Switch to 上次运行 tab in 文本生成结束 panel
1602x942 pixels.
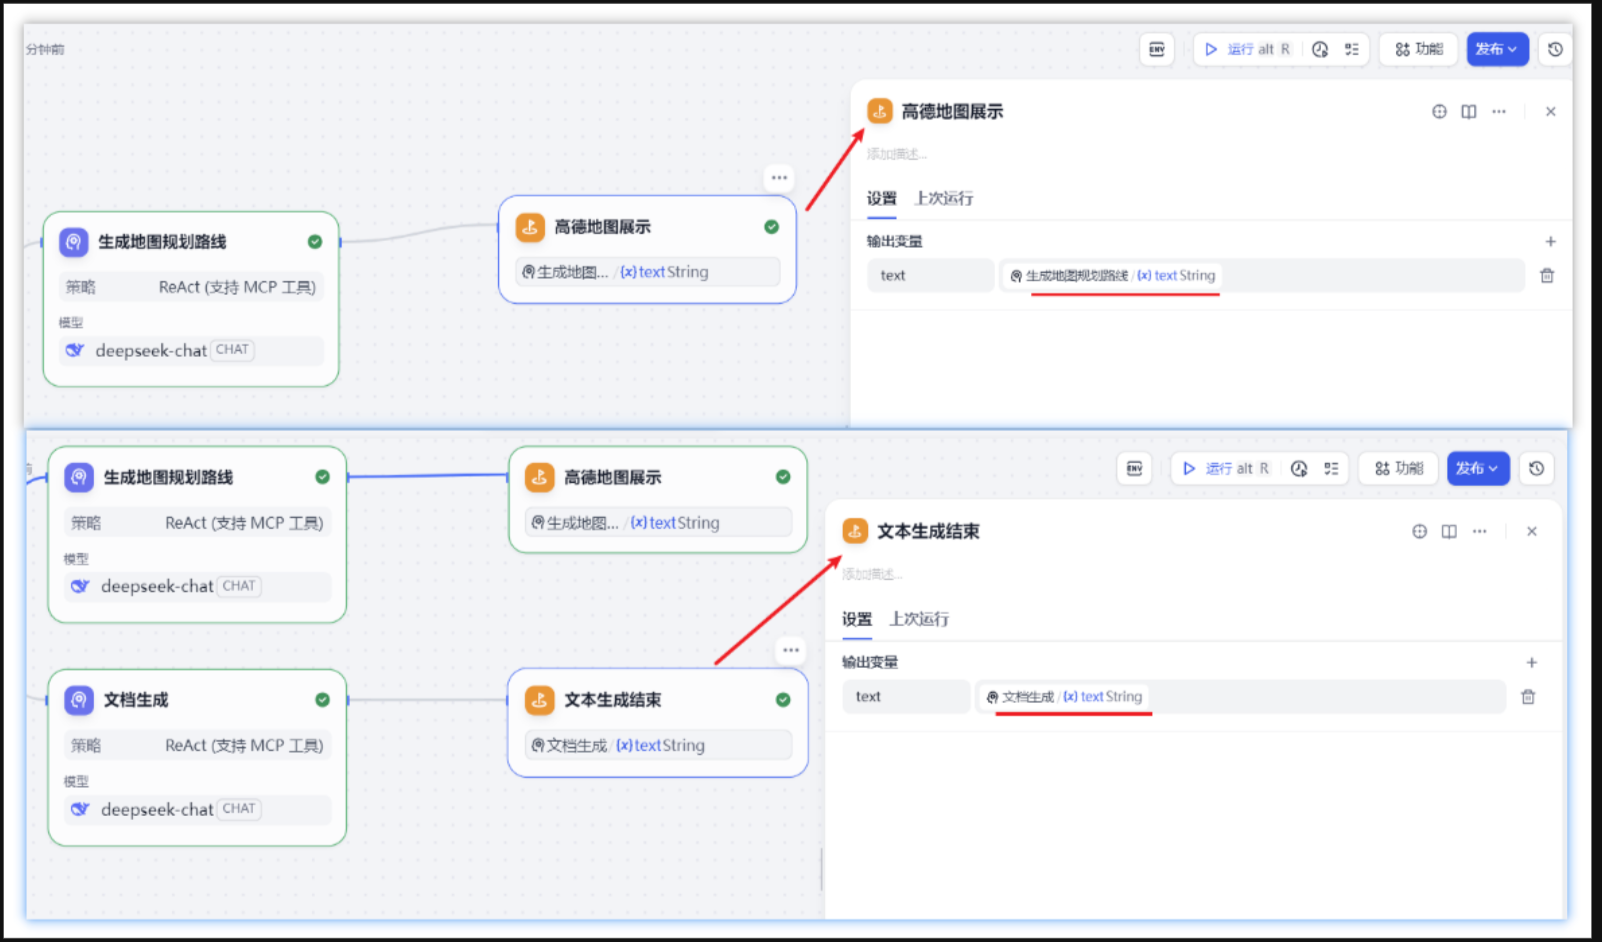pos(919,619)
